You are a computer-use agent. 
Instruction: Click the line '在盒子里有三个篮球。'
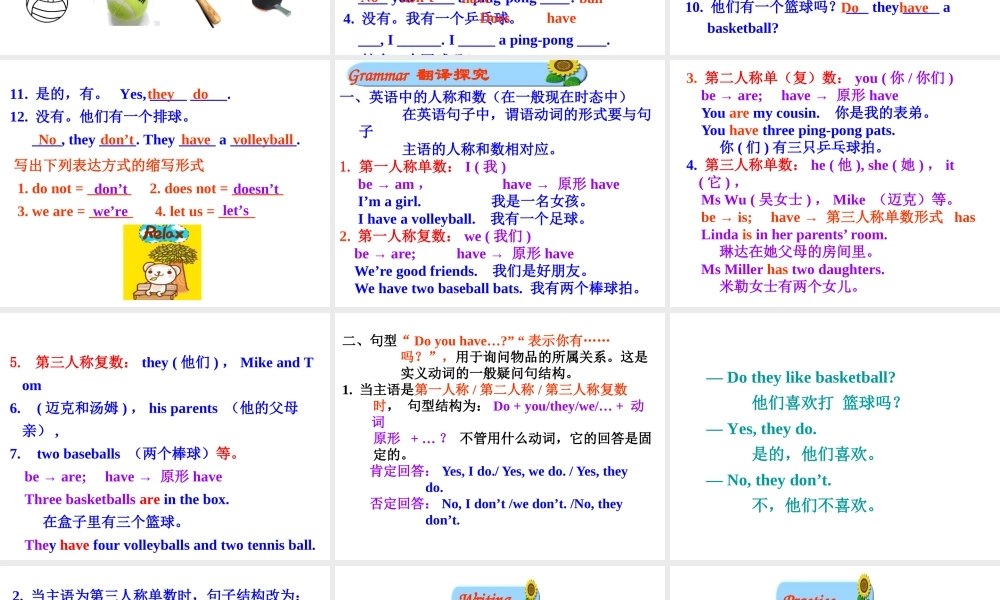click(113, 522)
